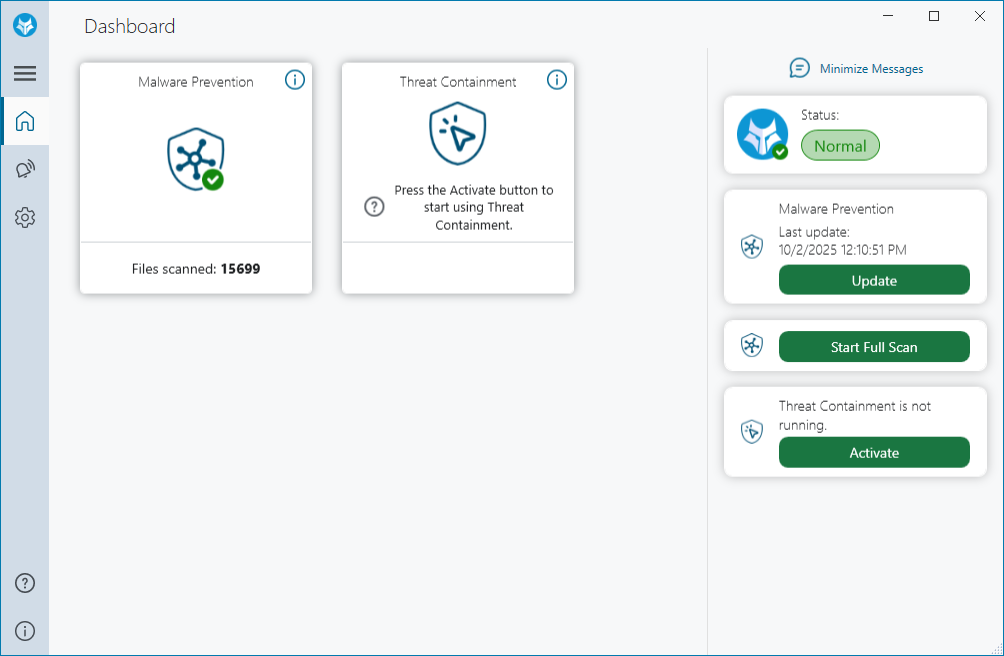Viewport: 1004px width, 656px height.
Task: Open the Settings gear in sidebar
Action: pos(25,218)
